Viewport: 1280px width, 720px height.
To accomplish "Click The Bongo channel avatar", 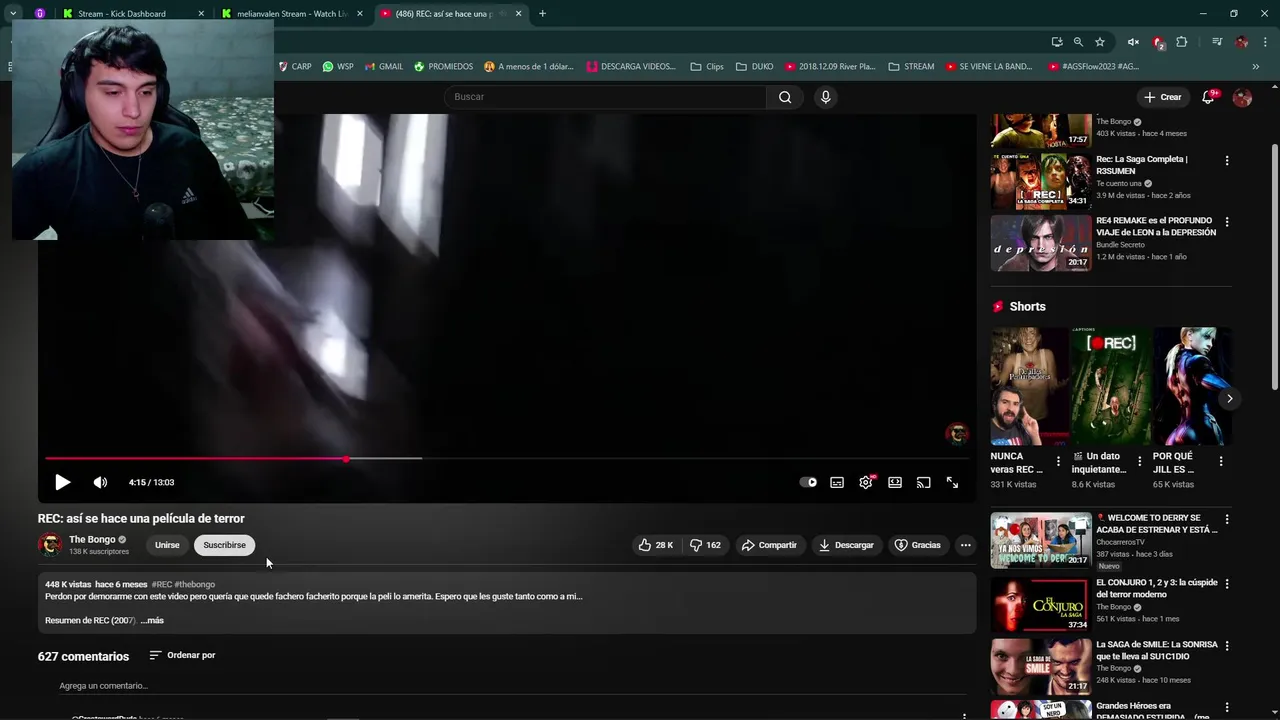I will click(x=50, y=545).
